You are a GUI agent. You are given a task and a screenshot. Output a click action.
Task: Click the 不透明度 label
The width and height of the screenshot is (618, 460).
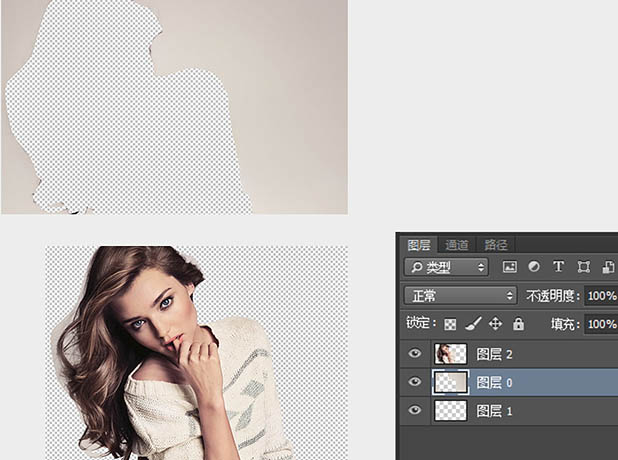(553, 296)
